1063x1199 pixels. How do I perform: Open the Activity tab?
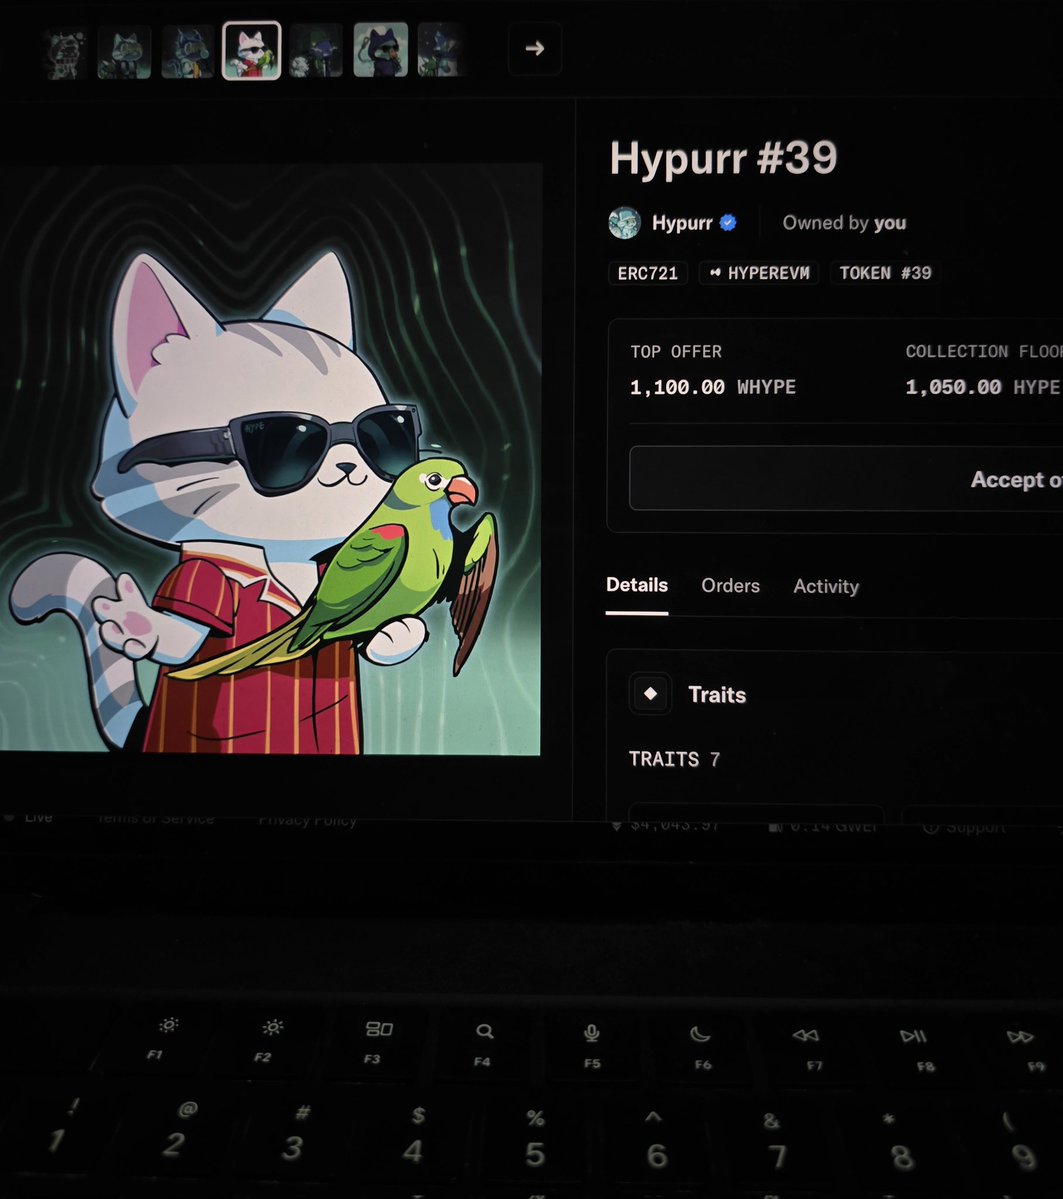click(x=826, y=586)
